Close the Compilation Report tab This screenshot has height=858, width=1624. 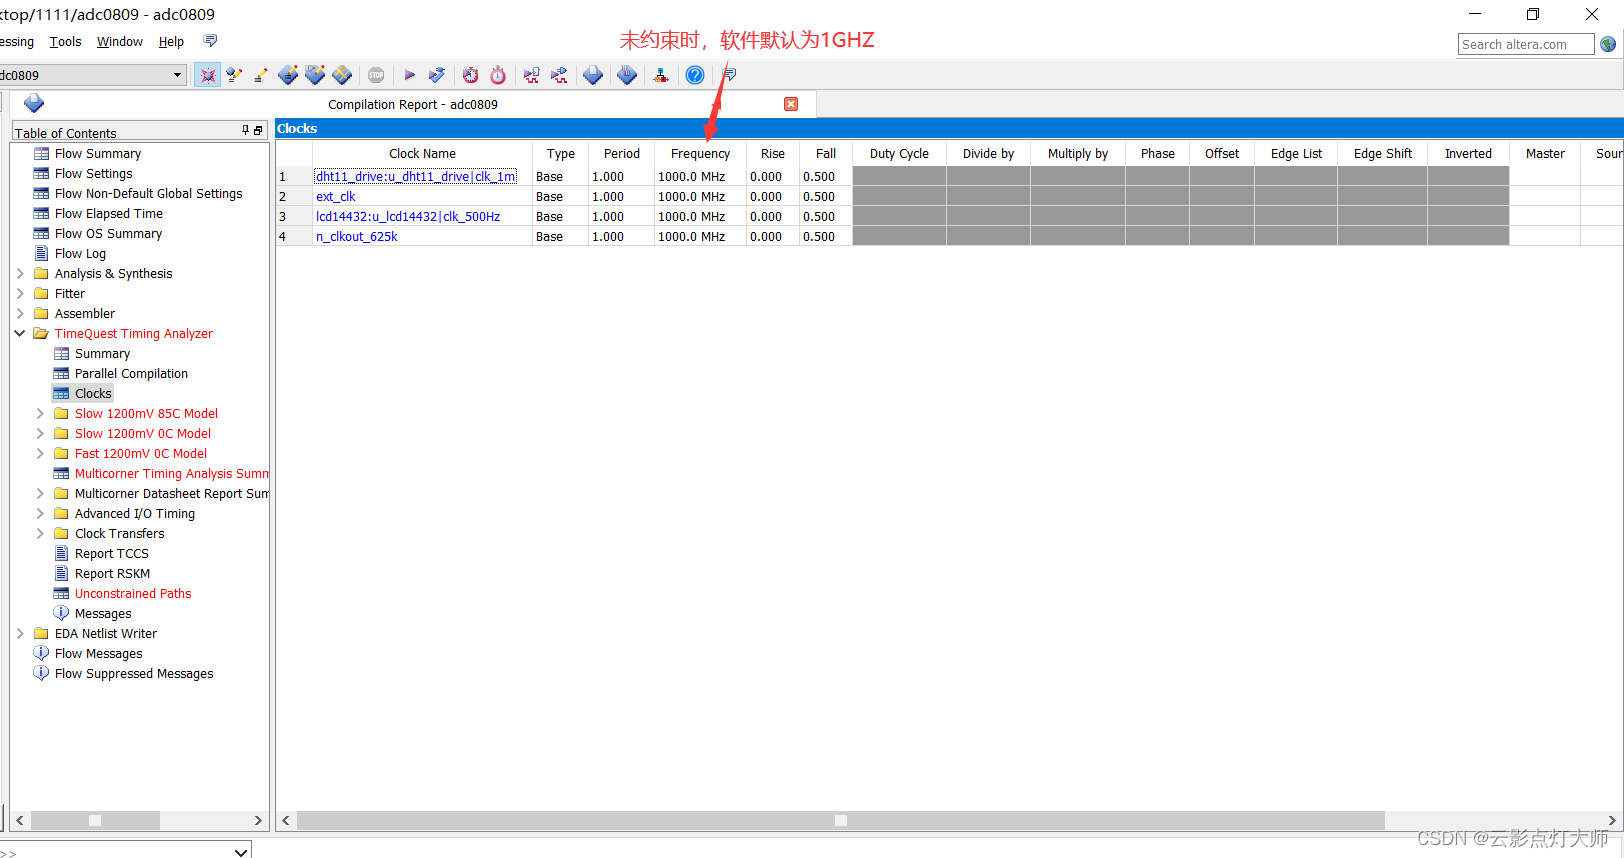(791, 104)
